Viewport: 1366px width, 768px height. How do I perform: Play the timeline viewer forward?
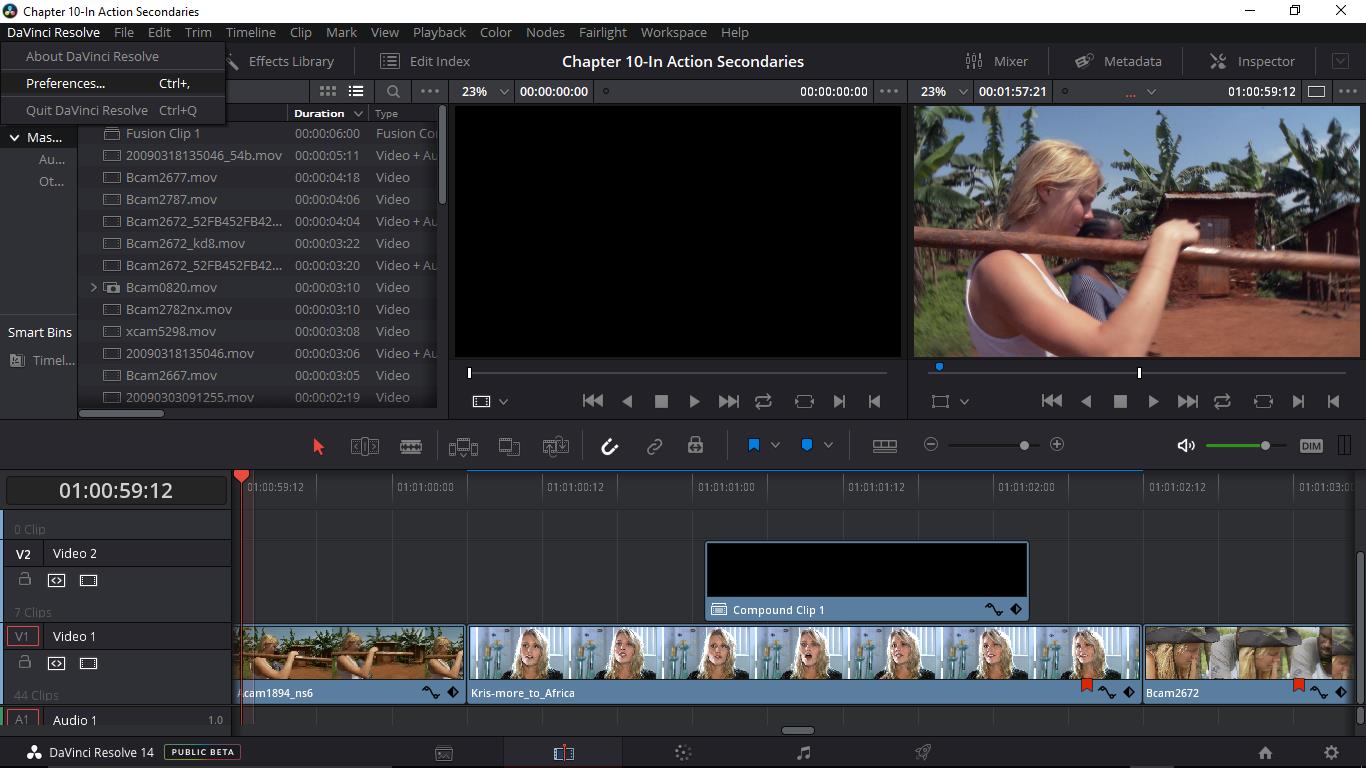pyautogui.click(x=1153, y=401)
